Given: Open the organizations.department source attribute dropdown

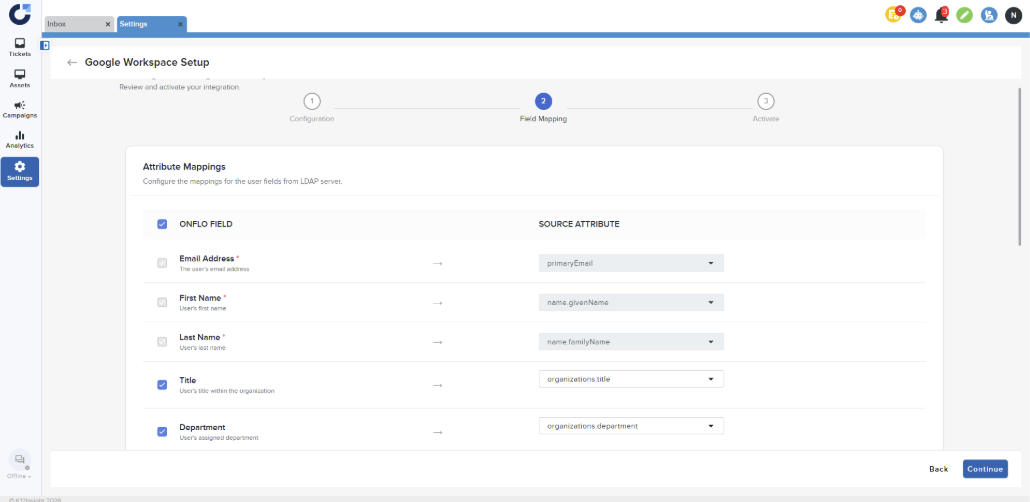Looking at the screenshot, I should 630,426.
